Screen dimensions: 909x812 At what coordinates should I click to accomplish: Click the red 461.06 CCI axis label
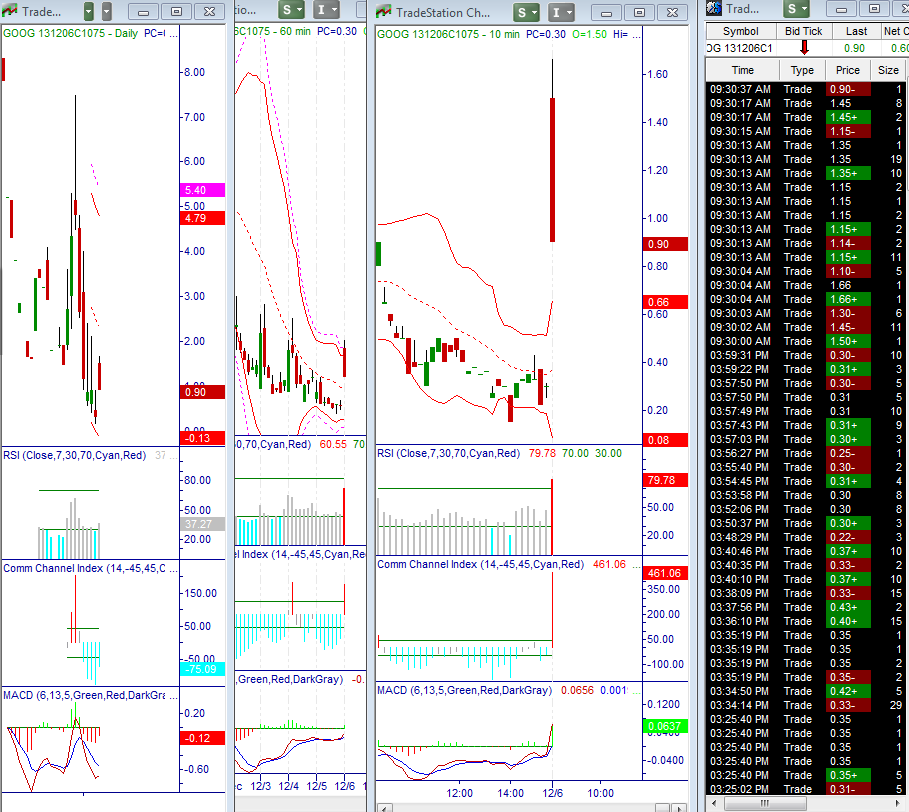[x=666, y=573]
